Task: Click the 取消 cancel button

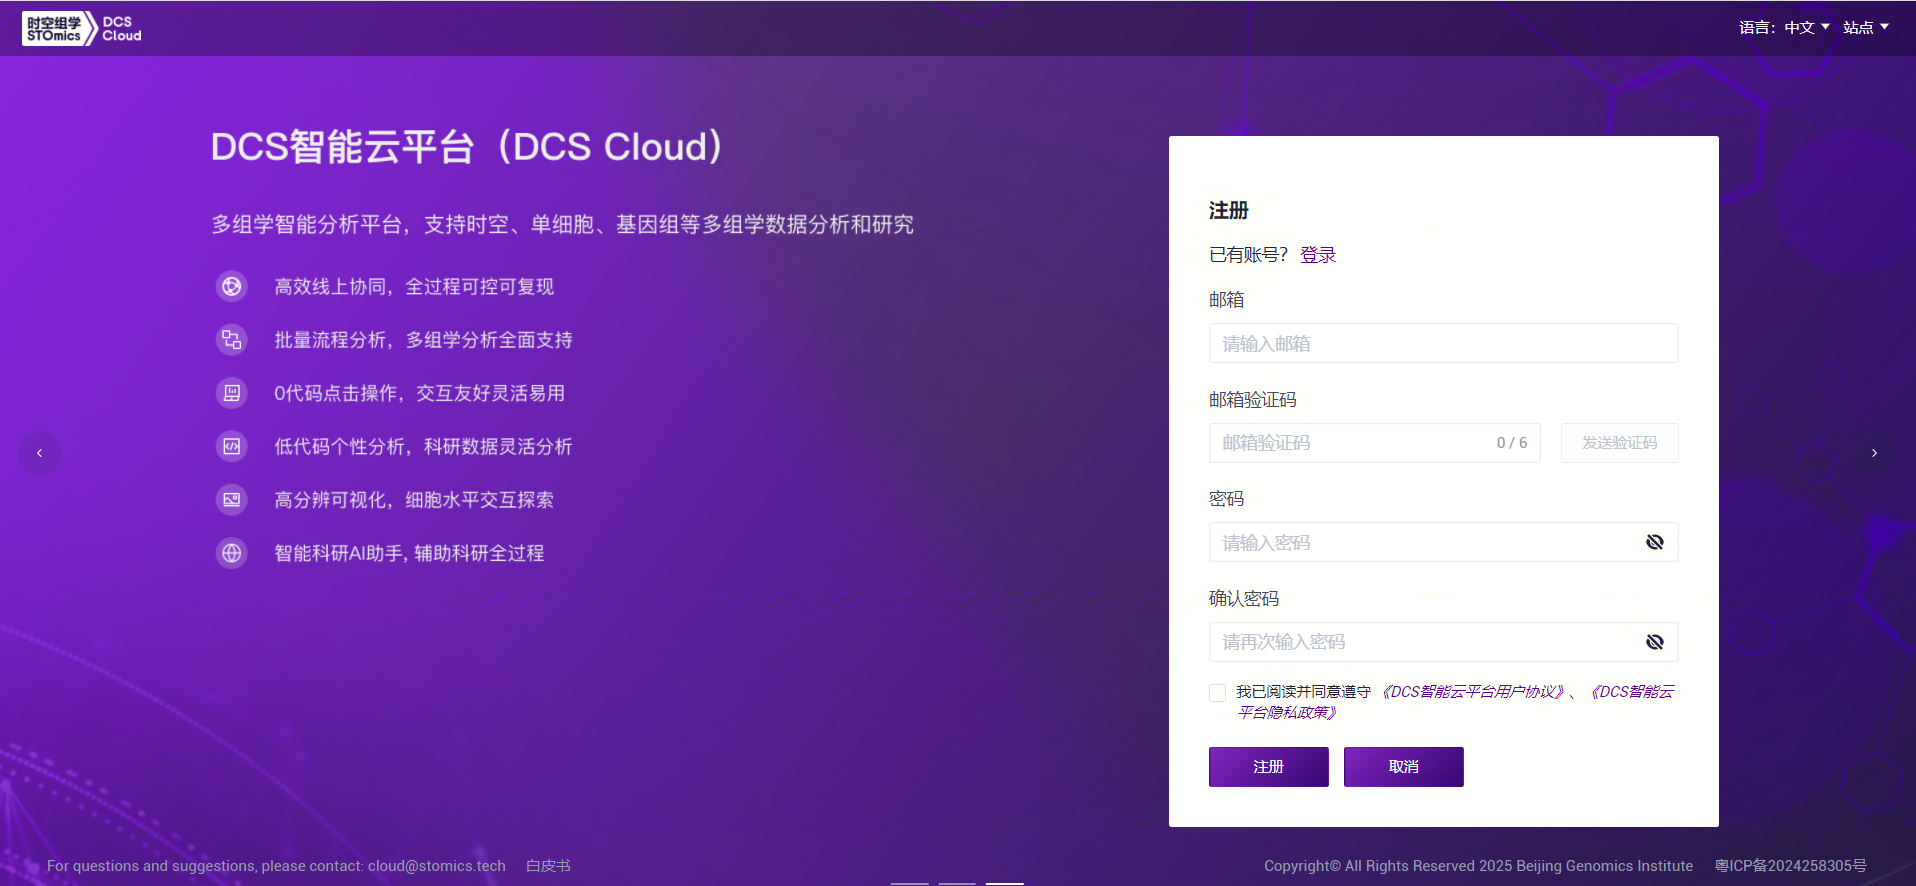Action: pos(1403,767)
